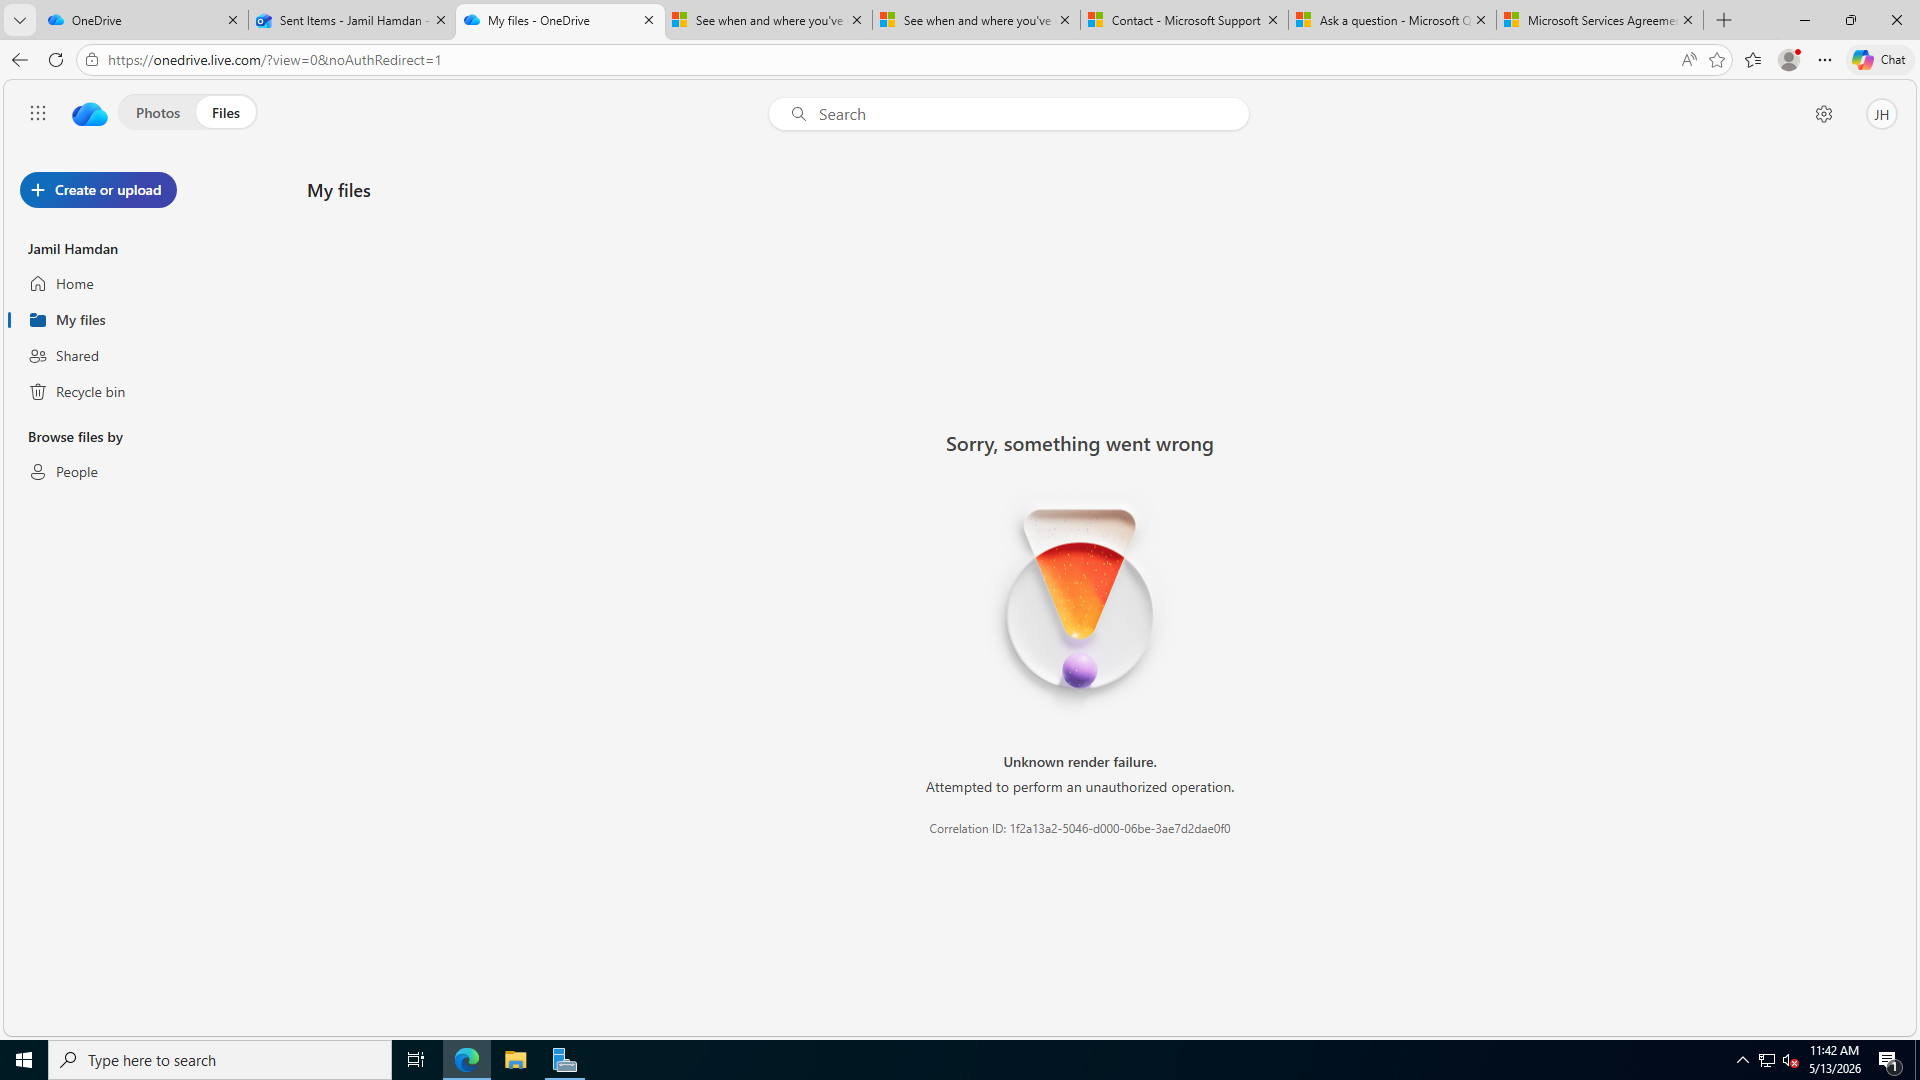The height and width of the screenshot is (1080, 1920).
Task: Add this page to favorites
Action: (x=1717, y=60)
